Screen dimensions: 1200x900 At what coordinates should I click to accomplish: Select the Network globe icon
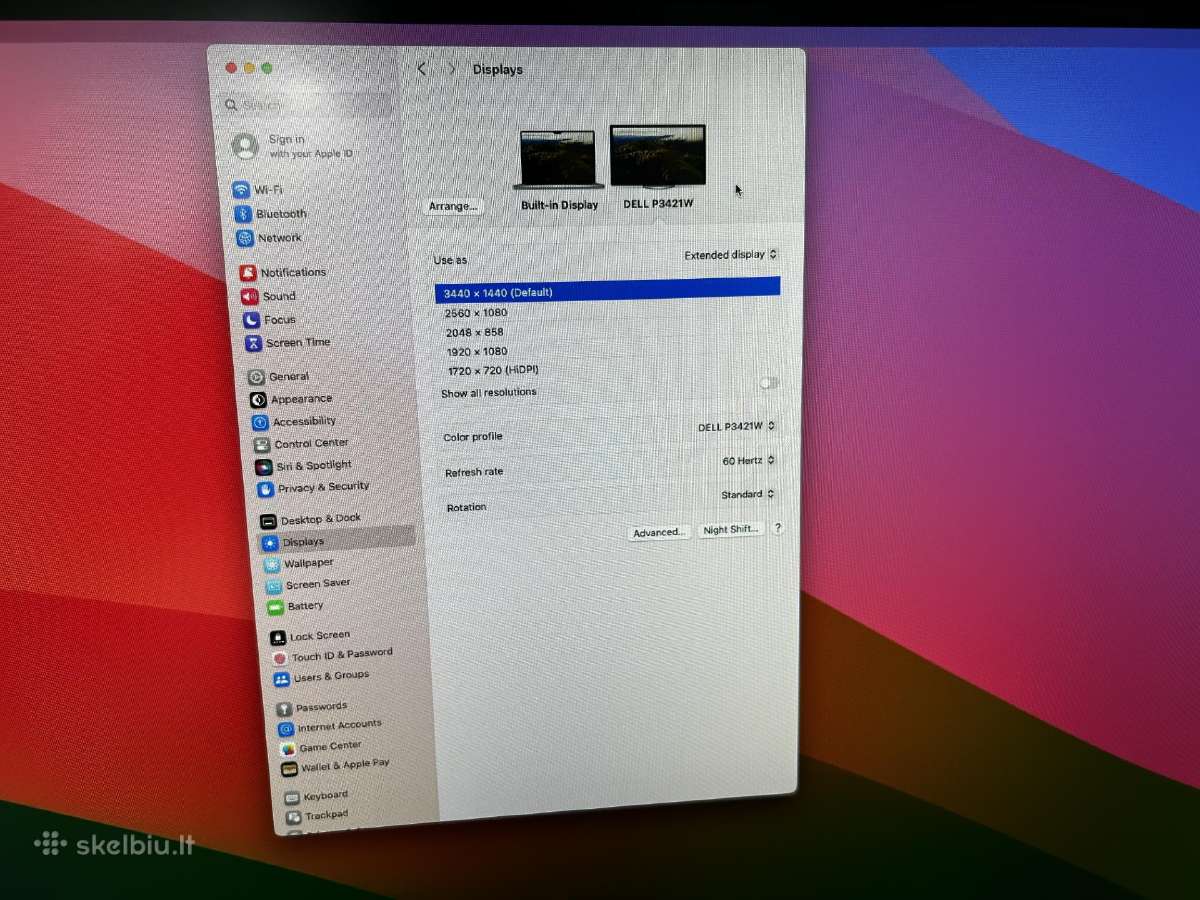pyautogui.click(x=245, y=239)
